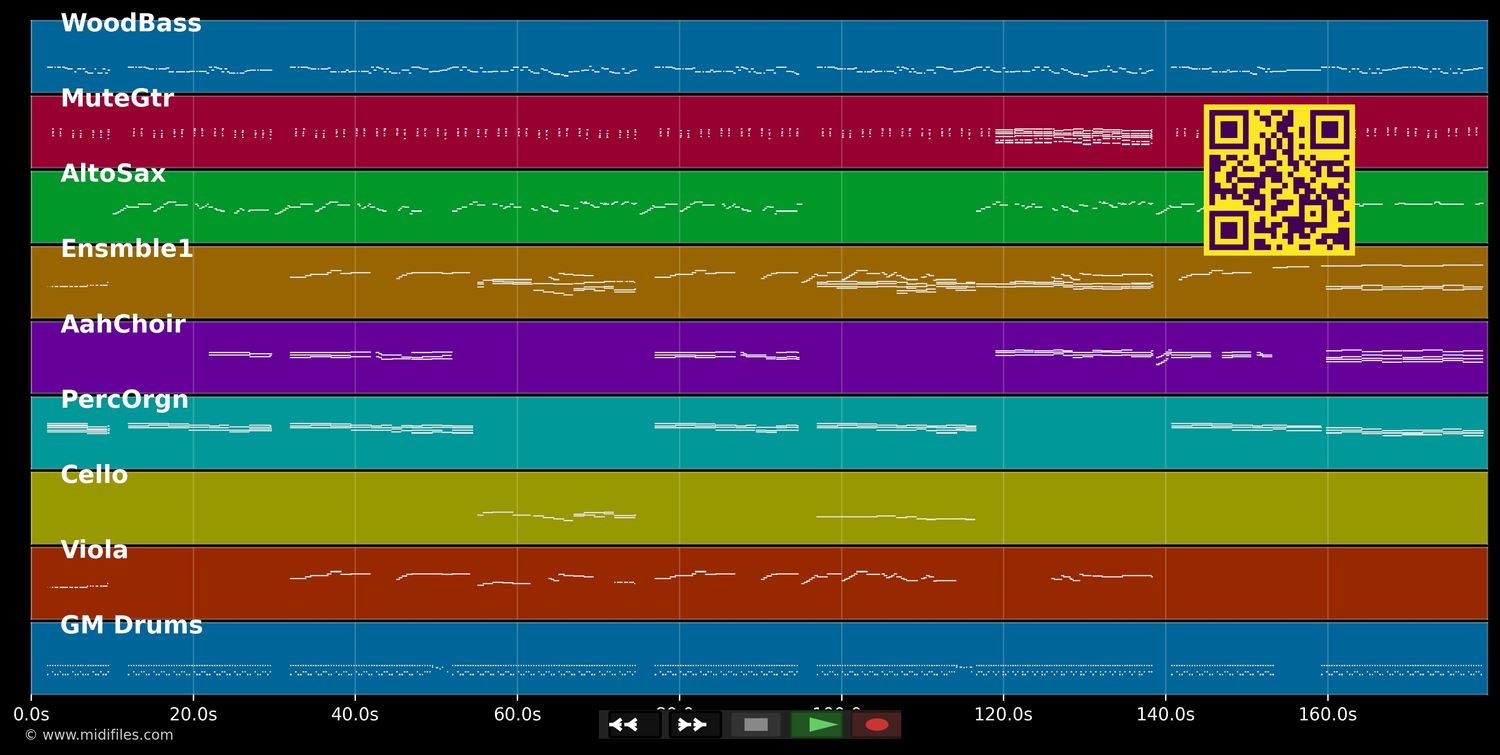Jump to the 120.0s timeline mark
The width and height of the screenshot is (1500, 755).
click(1003, 714)
